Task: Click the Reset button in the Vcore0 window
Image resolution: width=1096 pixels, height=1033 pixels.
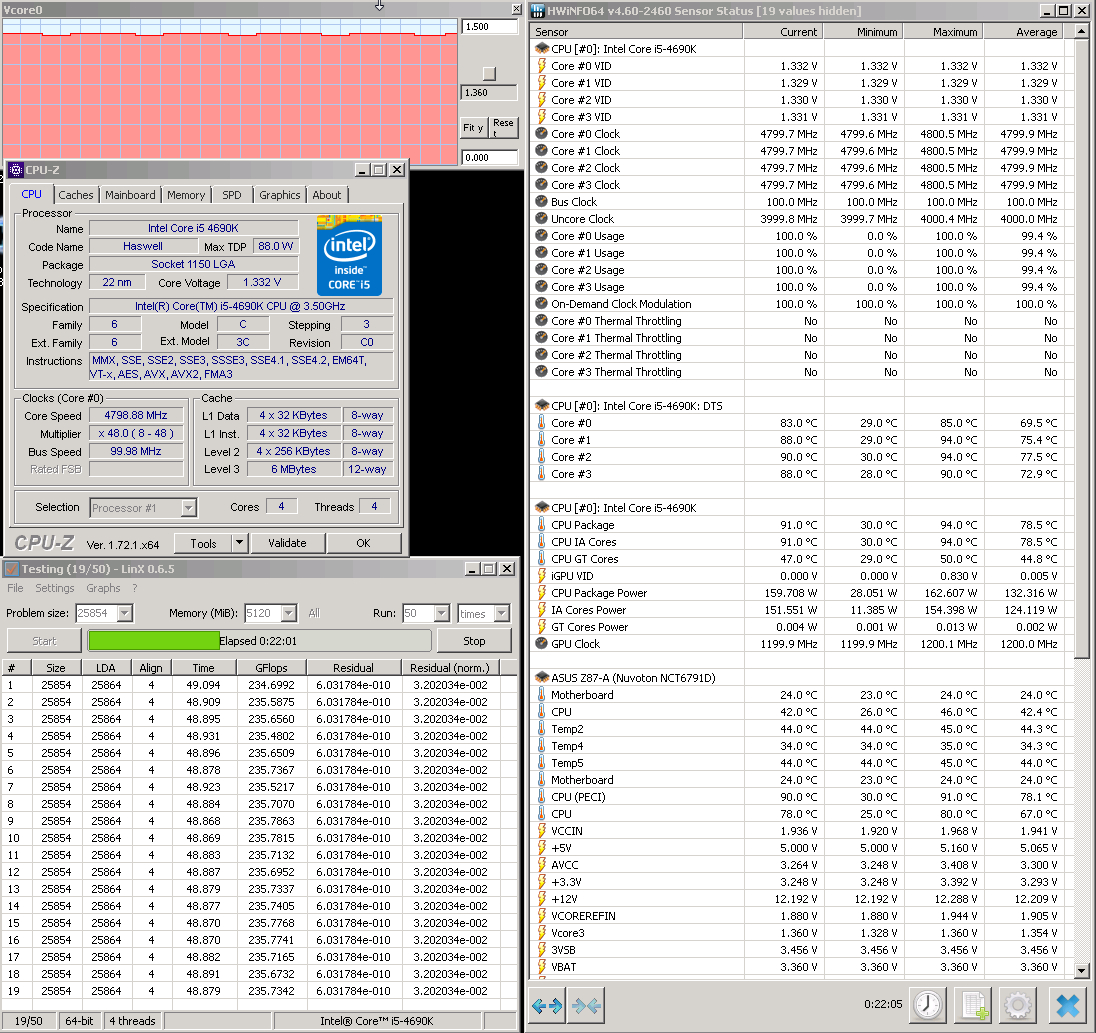Action: (x=503, y=127)
